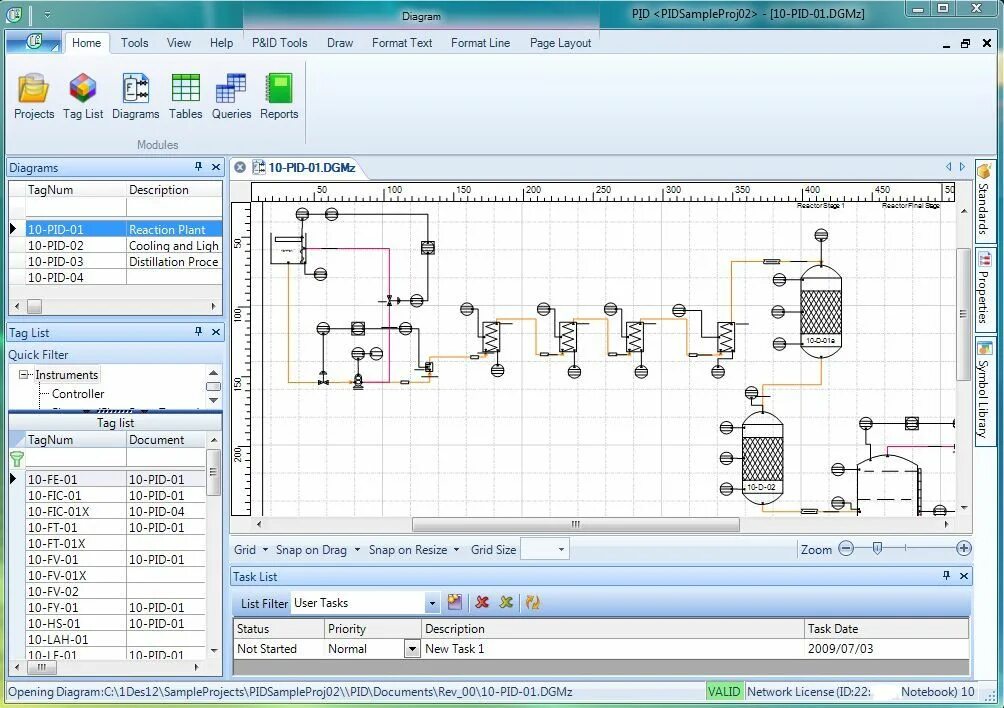Open the Snap on Drag dropdown
The width and height of the screenshot is (1004, 708).
tap(318, 549)
